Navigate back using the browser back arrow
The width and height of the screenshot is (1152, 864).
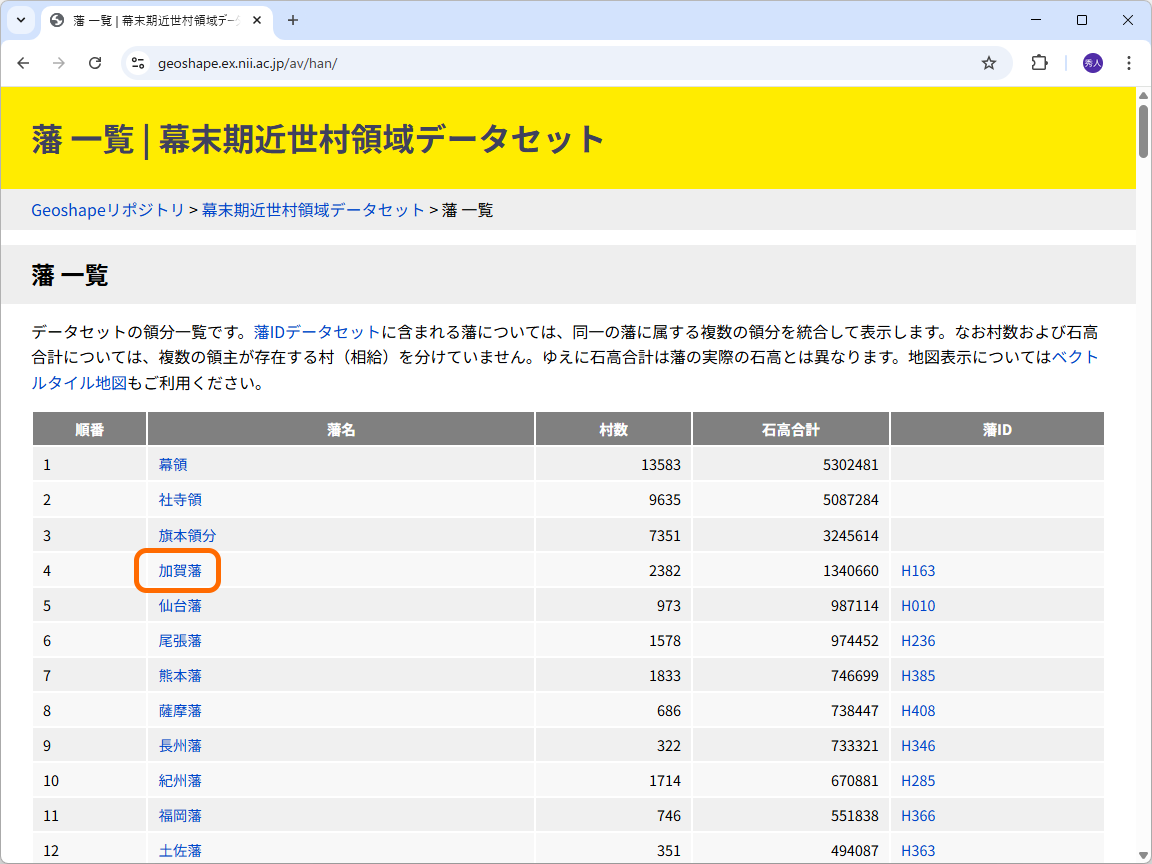(x=23, y=63)
